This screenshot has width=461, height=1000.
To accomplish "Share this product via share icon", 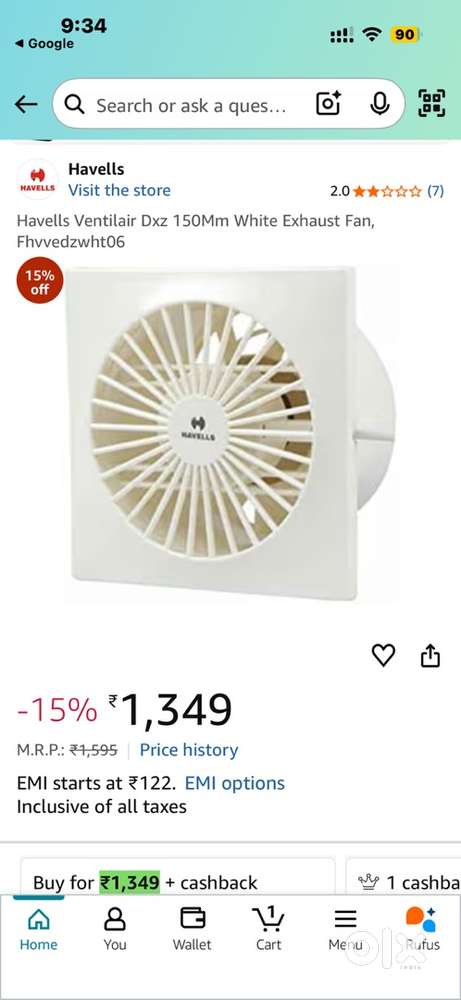I will point(430,655).
